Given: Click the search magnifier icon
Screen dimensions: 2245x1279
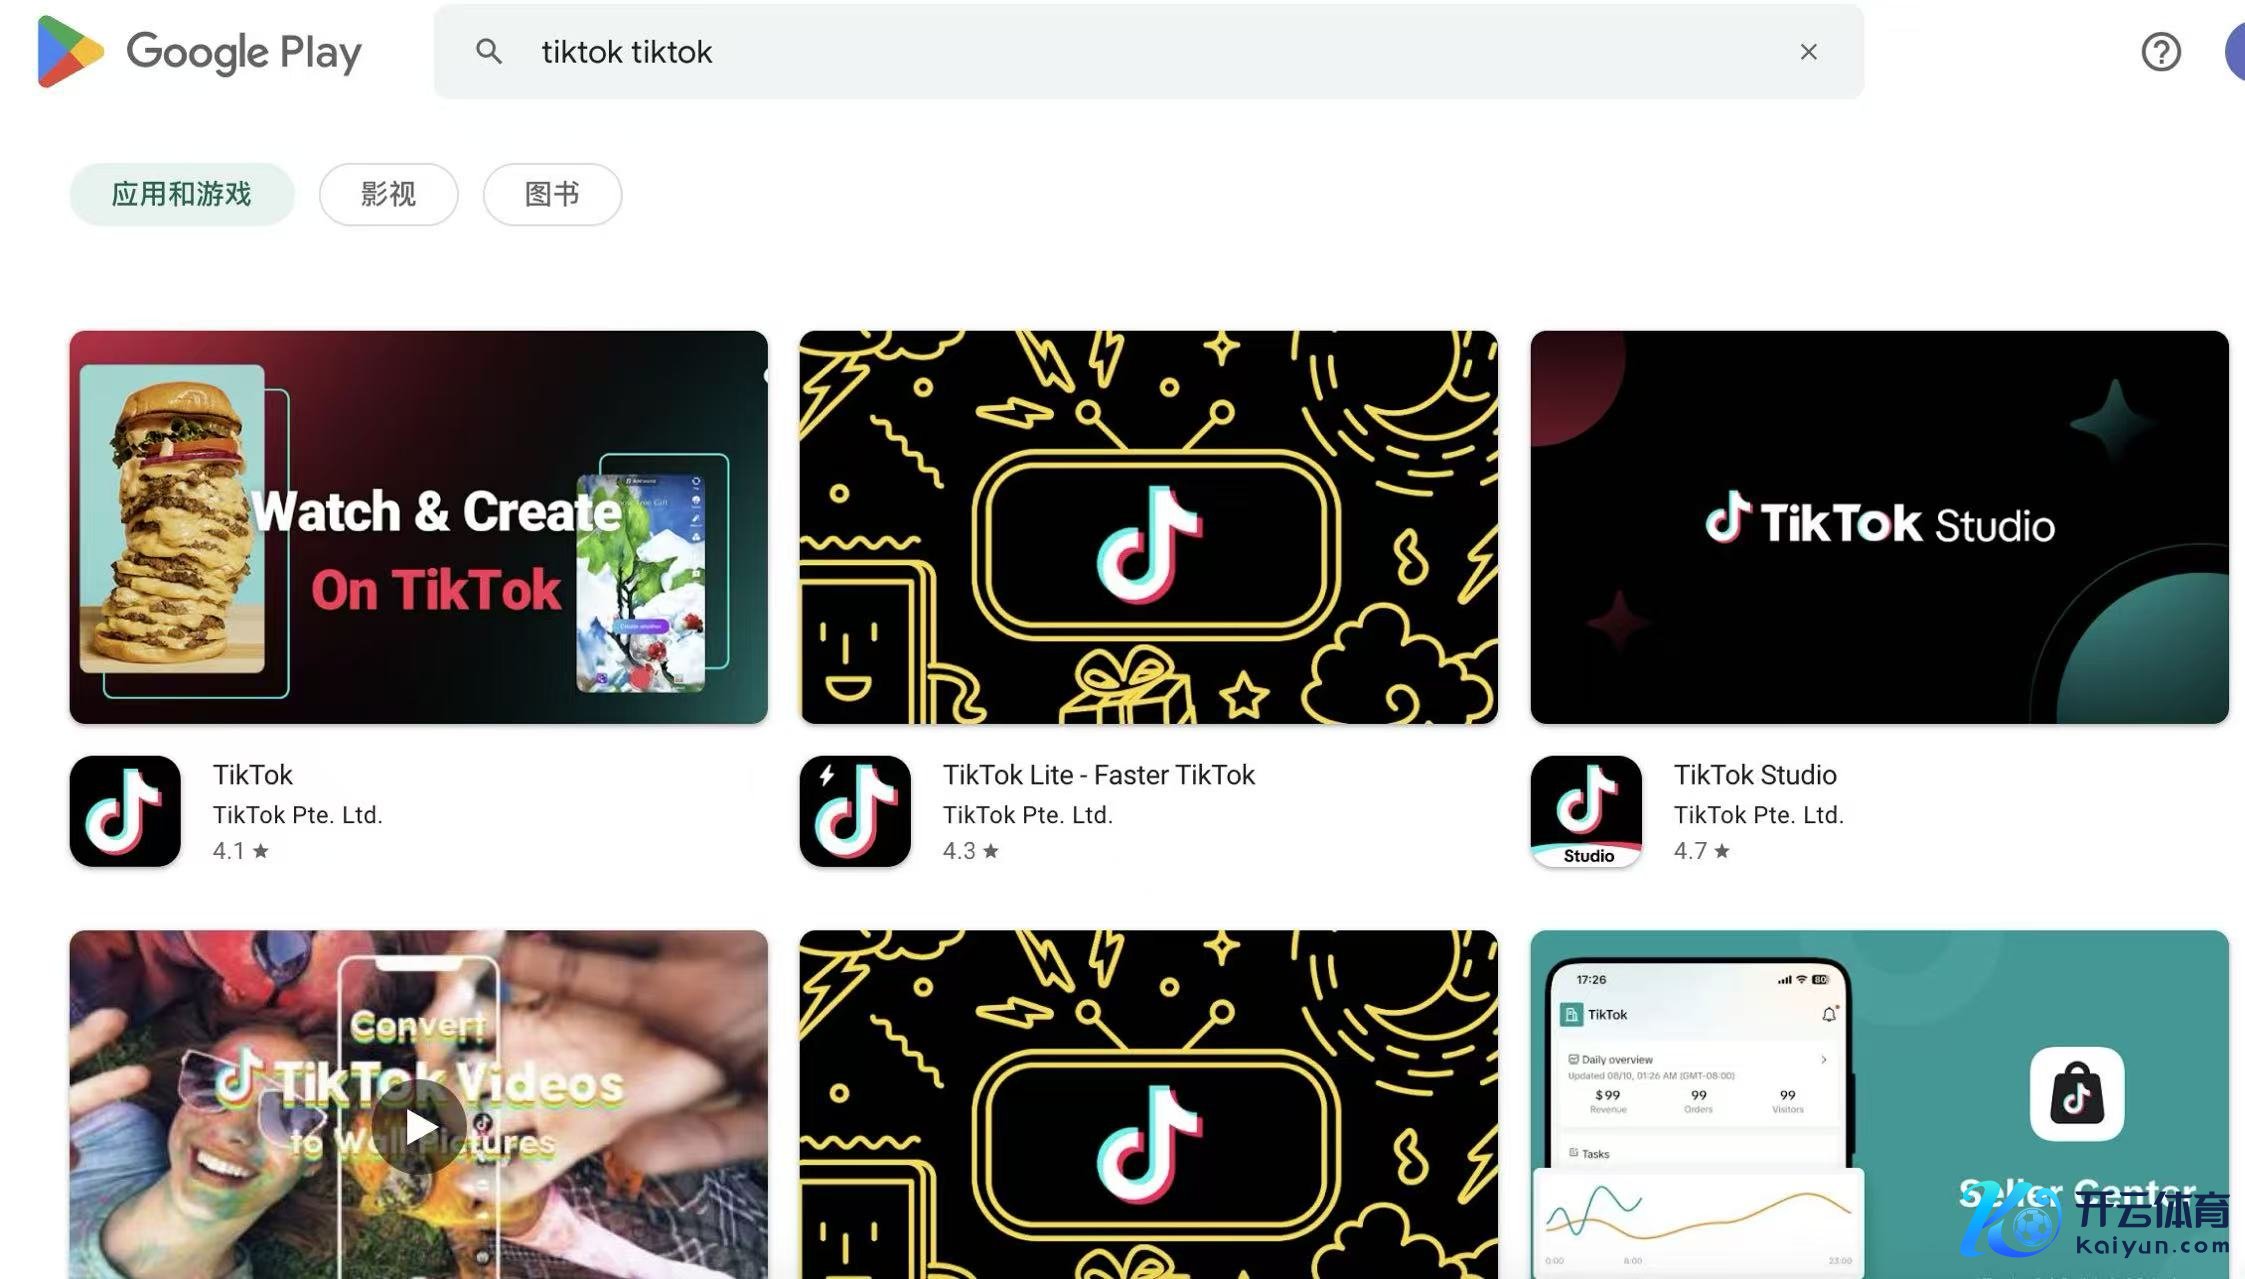Looking at the screenshot, I should [x=488, y=52].
